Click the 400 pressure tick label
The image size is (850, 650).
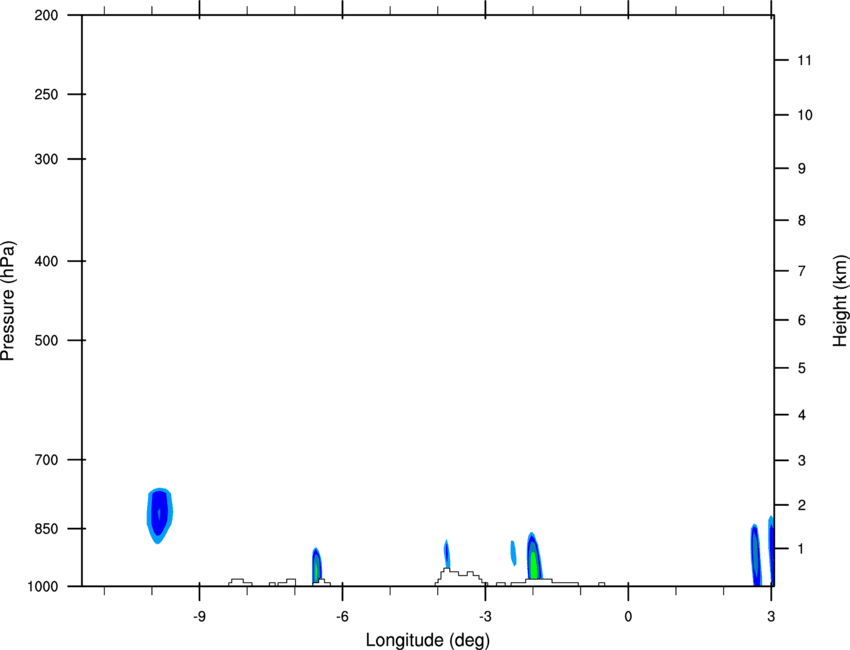pos(46,261)
